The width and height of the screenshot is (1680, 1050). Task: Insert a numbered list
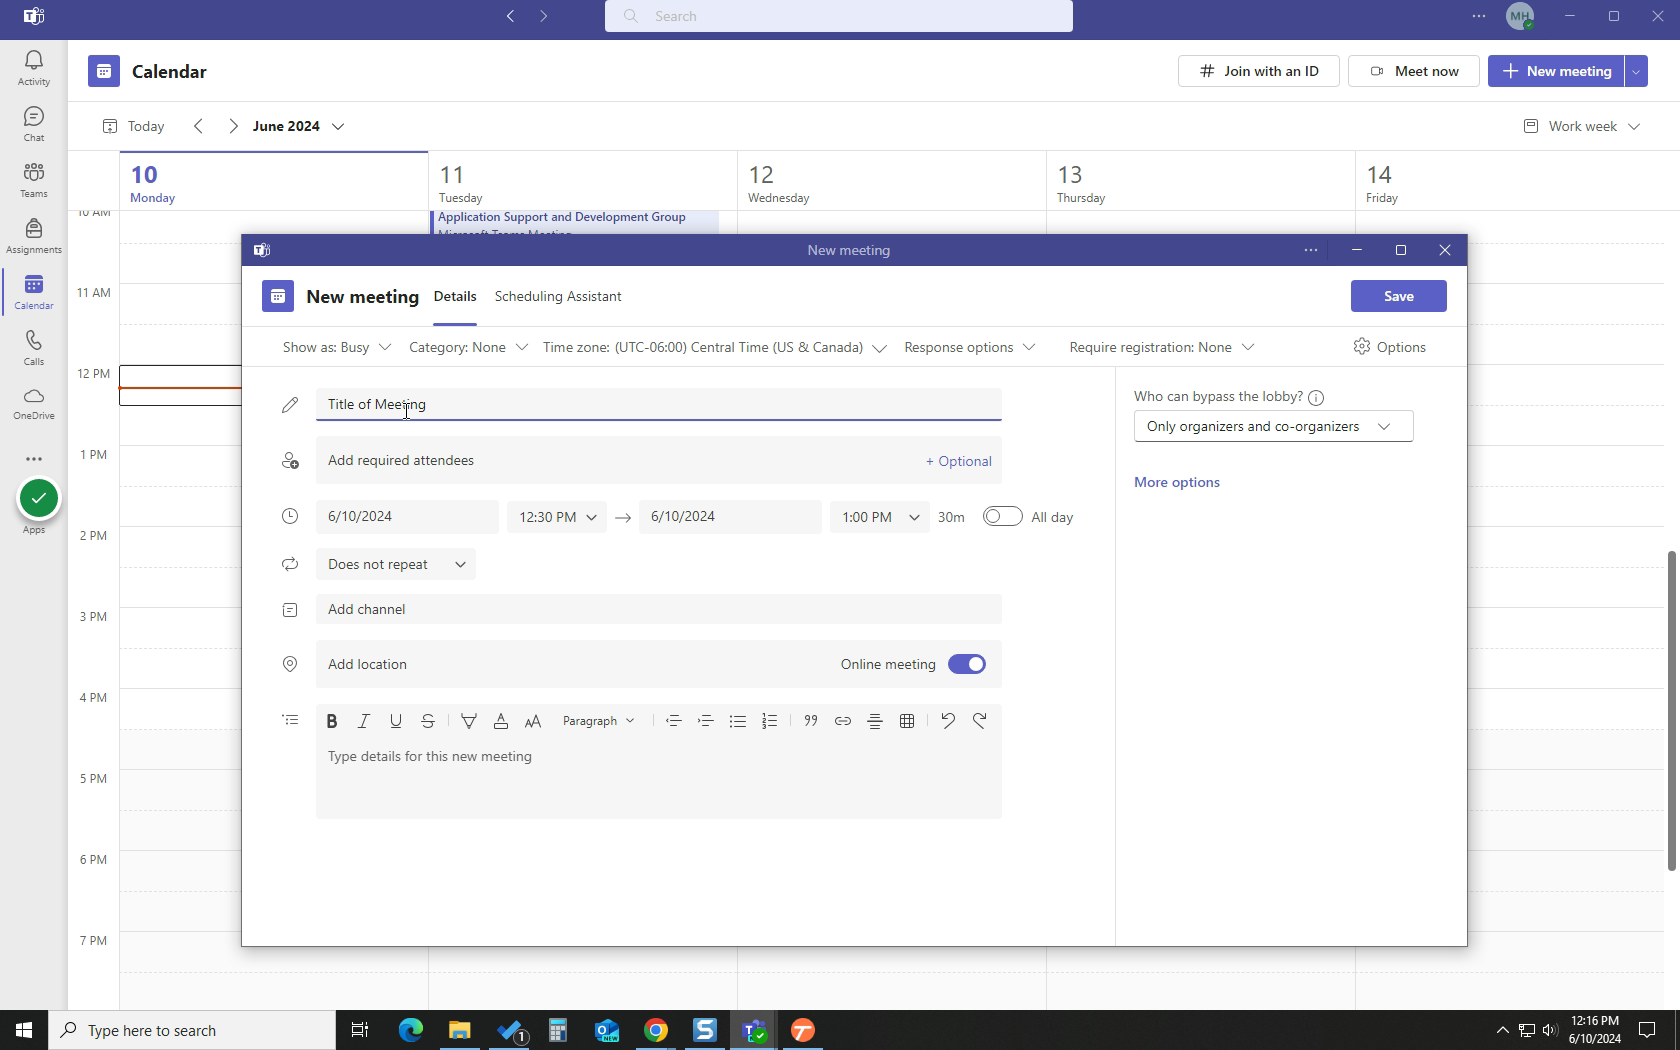(770, 721)
